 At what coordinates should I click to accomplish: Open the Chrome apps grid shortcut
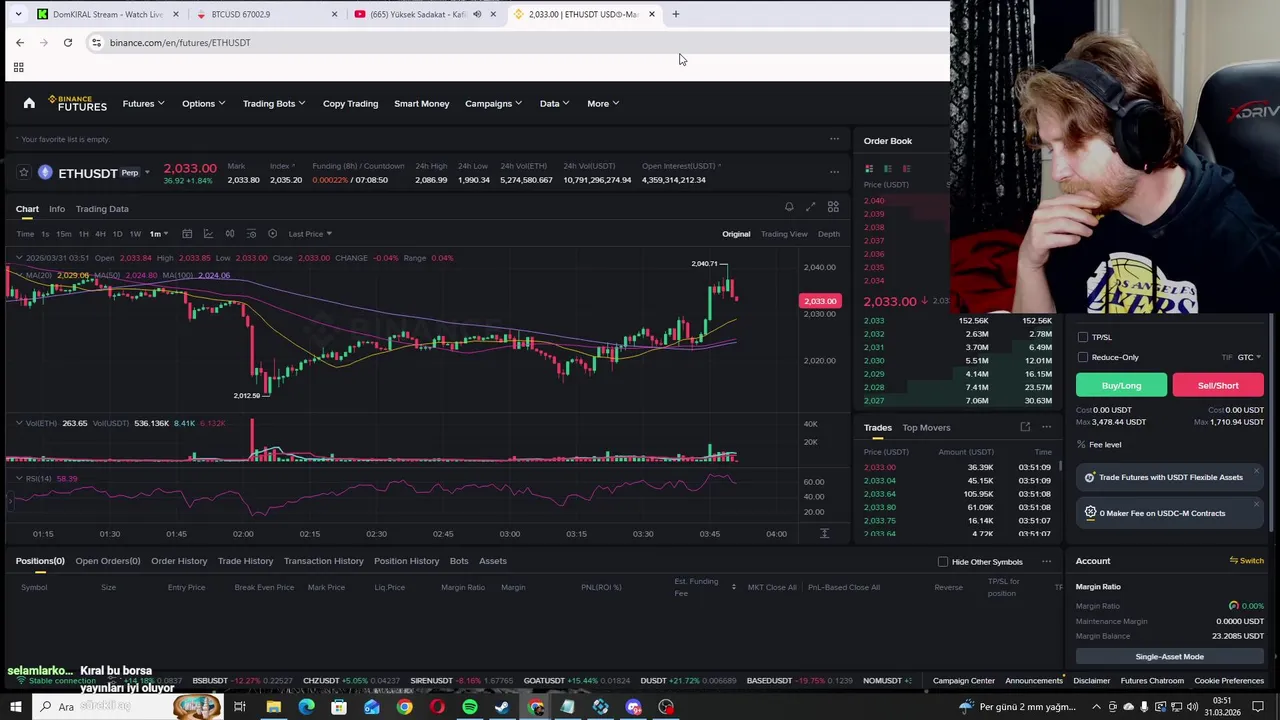(x=18, y=67)
